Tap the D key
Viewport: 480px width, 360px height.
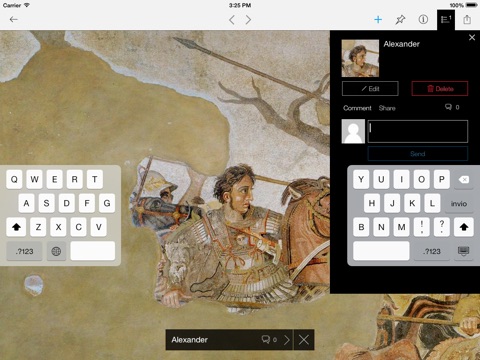[x=67, y=203]
